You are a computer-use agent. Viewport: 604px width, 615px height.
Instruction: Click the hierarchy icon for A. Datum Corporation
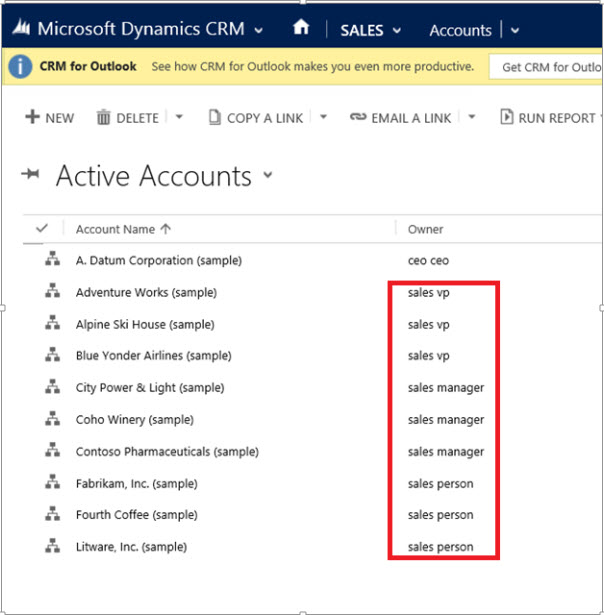point(52,260)
